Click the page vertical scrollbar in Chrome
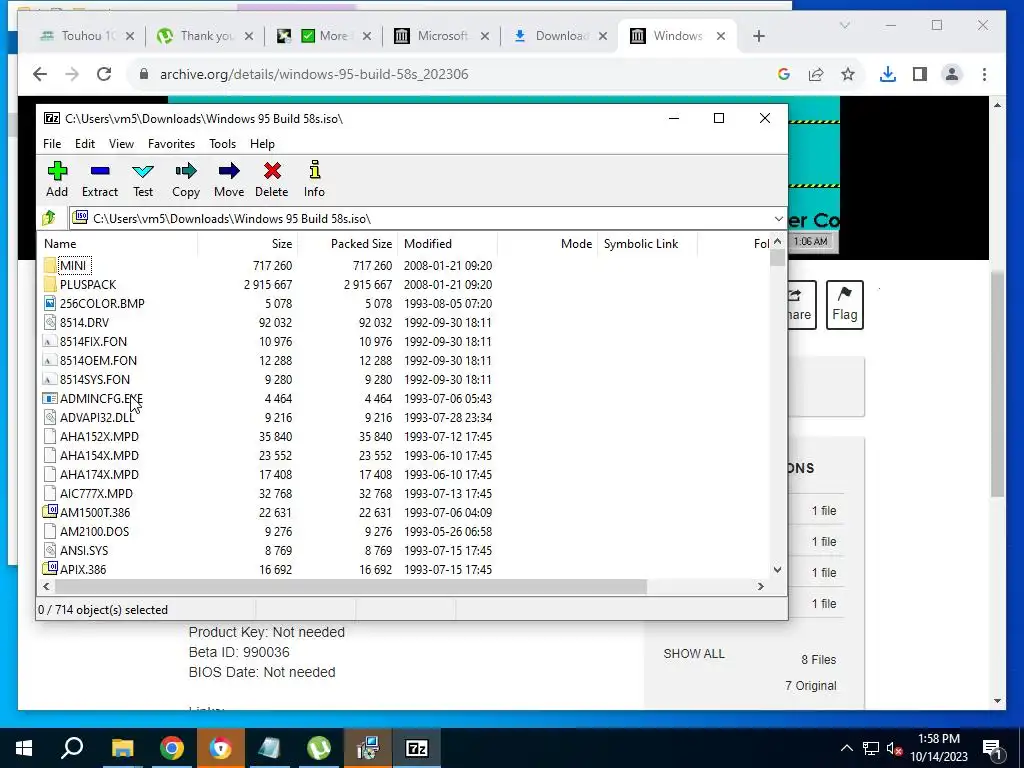Screen dimensions: 1024x768 tap(997, 382)
